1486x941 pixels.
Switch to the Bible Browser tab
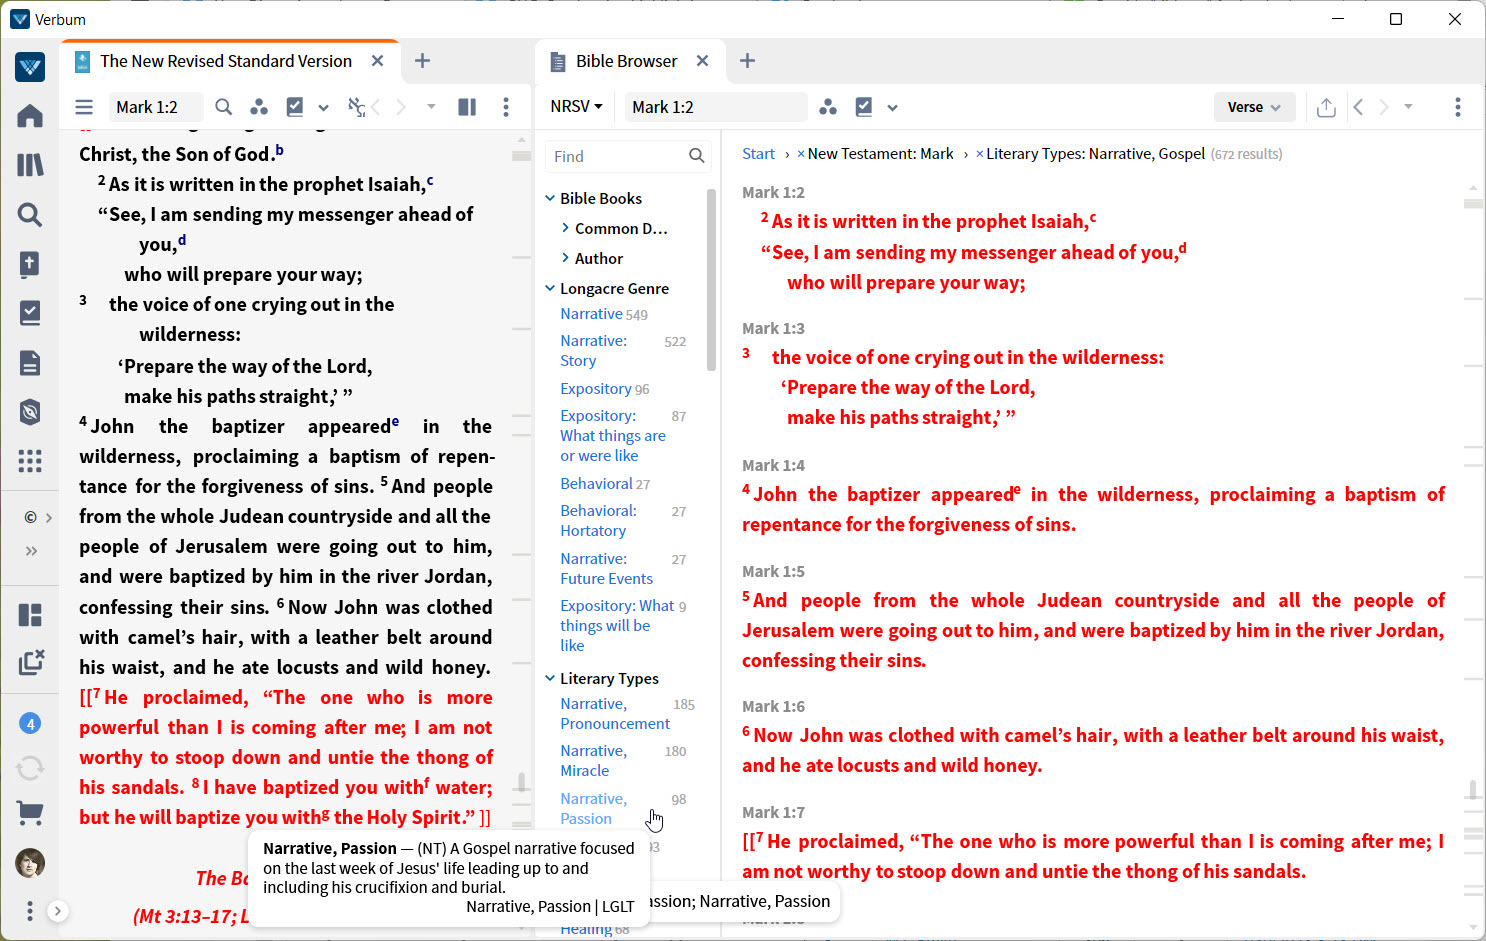click(626, 61)
